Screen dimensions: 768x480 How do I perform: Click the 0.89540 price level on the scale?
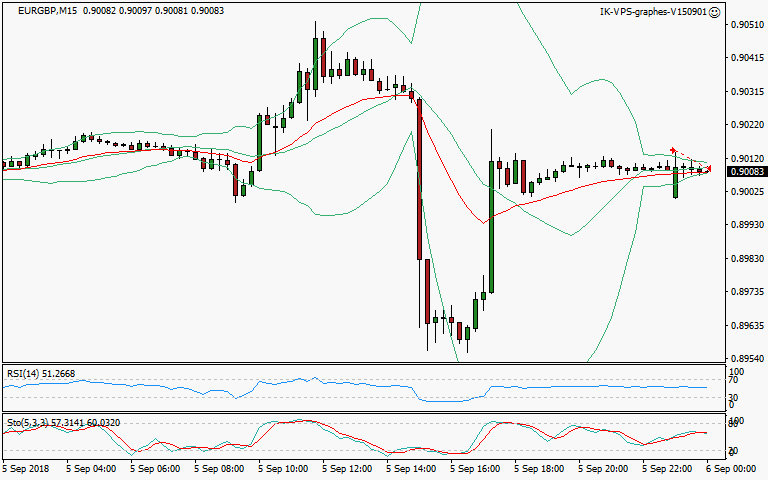745,359
